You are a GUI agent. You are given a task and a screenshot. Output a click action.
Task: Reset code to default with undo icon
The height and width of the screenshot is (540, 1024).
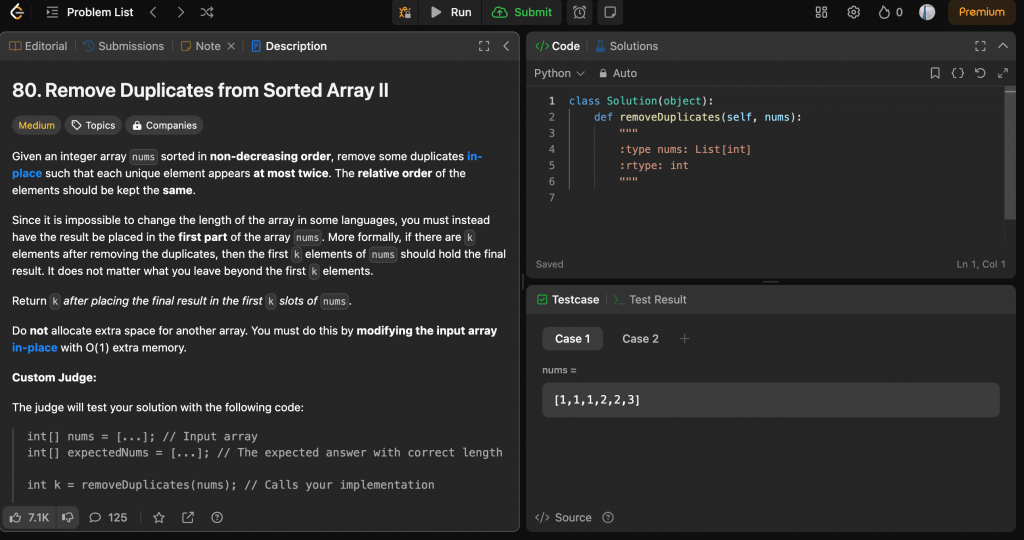[x=979, y=73]
